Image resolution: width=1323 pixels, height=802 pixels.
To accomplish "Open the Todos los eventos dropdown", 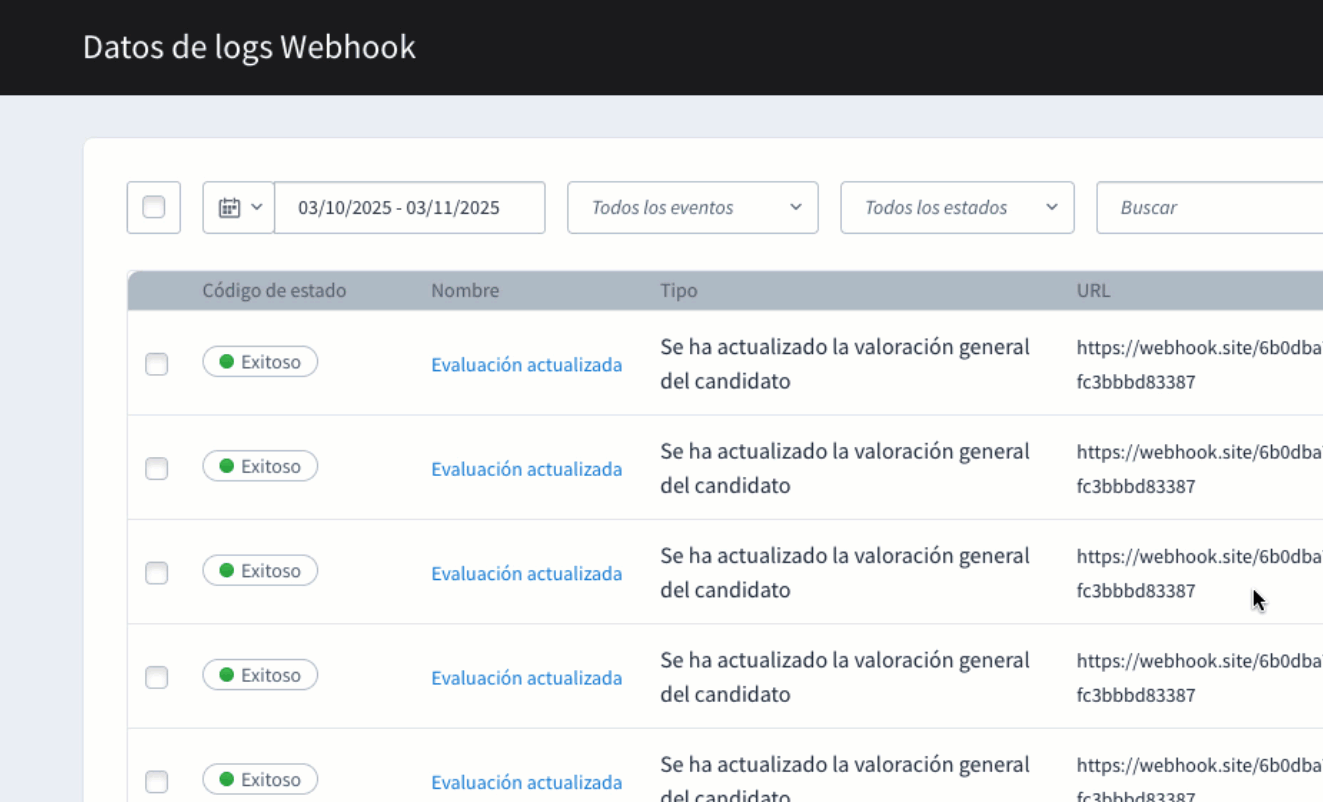I will tap(692, 207).
